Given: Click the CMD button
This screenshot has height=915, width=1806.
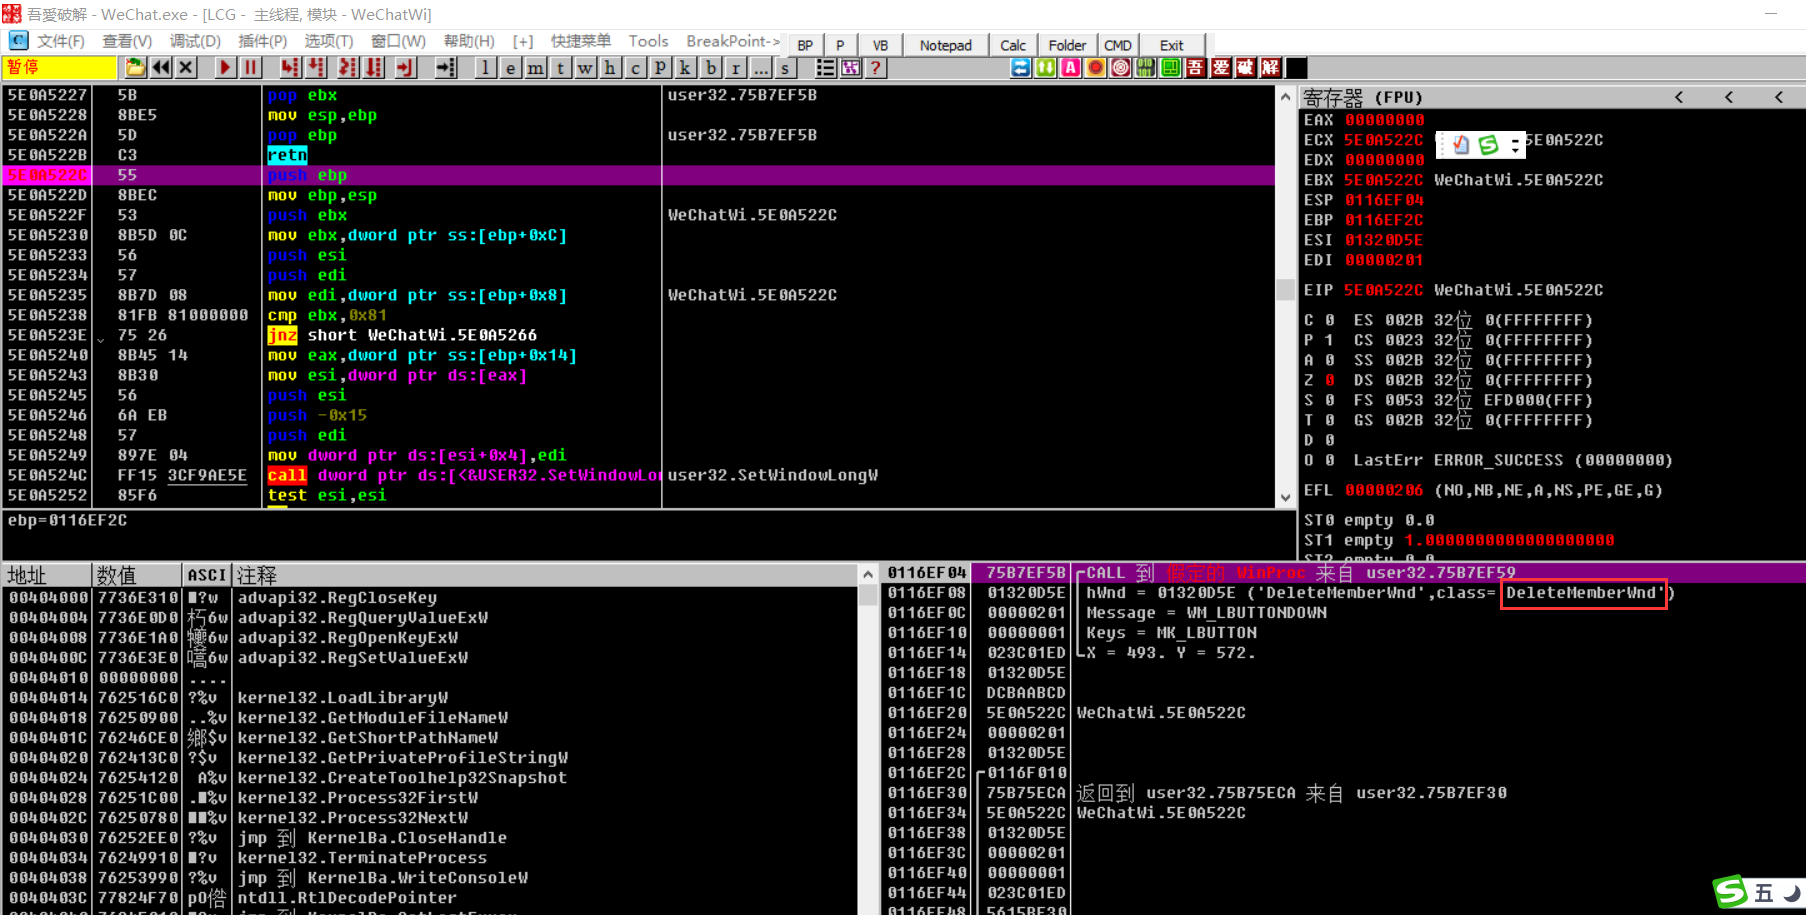Looking at the screenshot, I should 1118,45.
